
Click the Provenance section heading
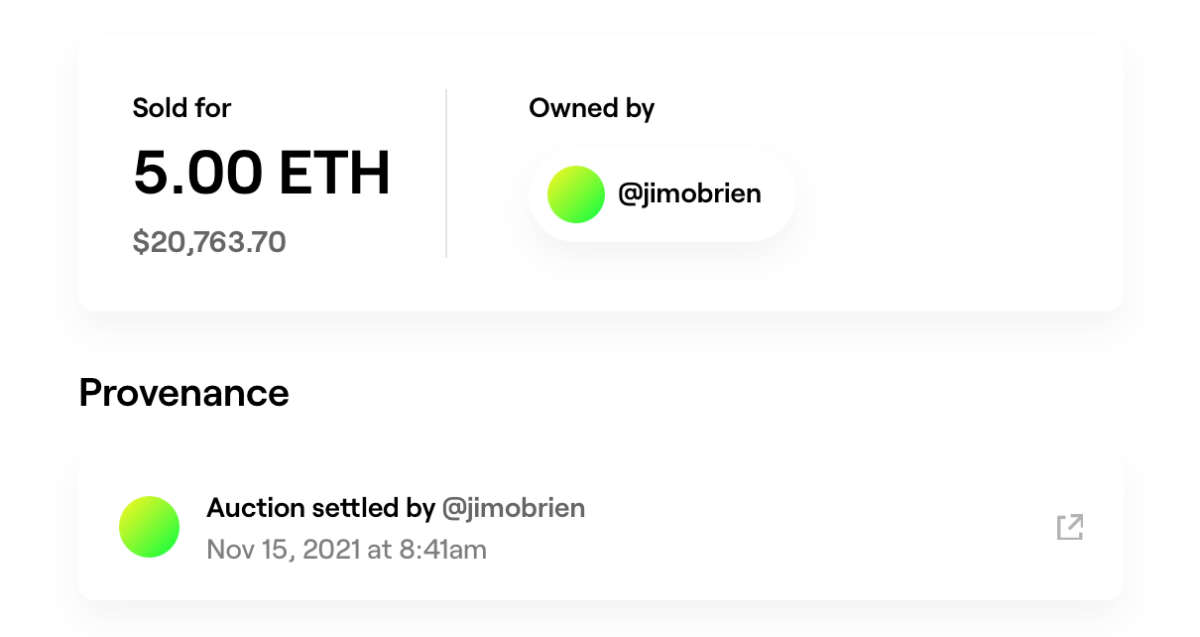(184, 393)
